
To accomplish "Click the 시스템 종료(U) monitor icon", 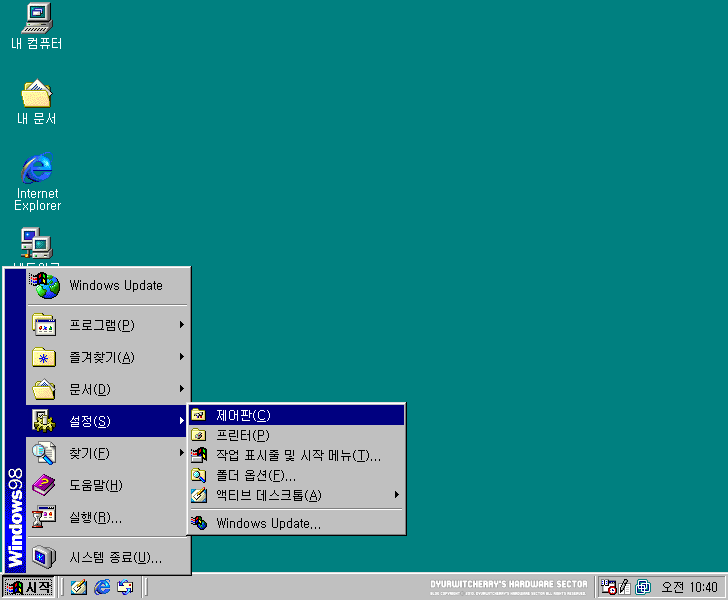I will click(44, 557).
